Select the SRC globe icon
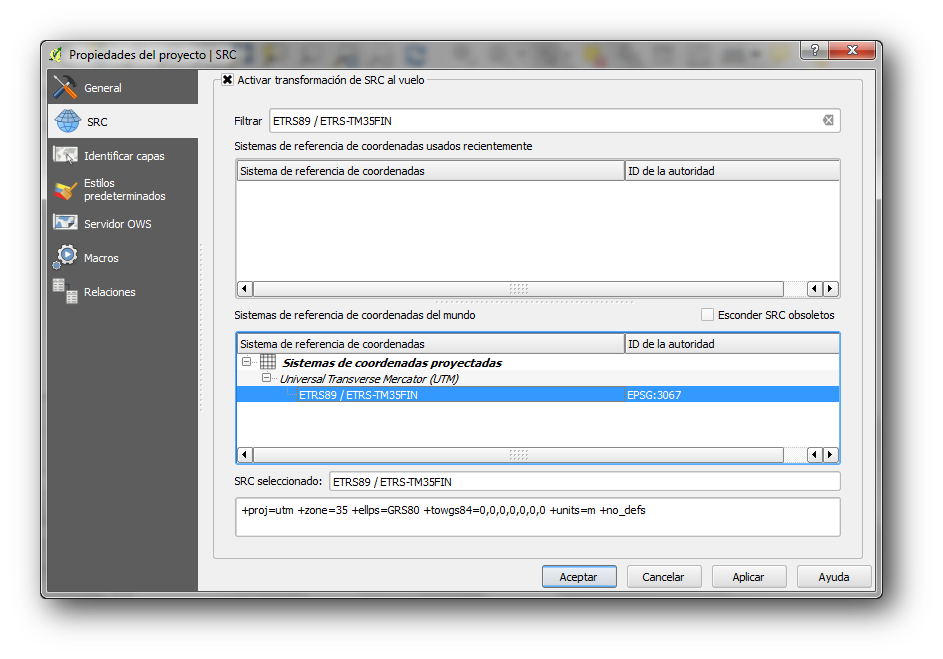 [x=67, y=121]
